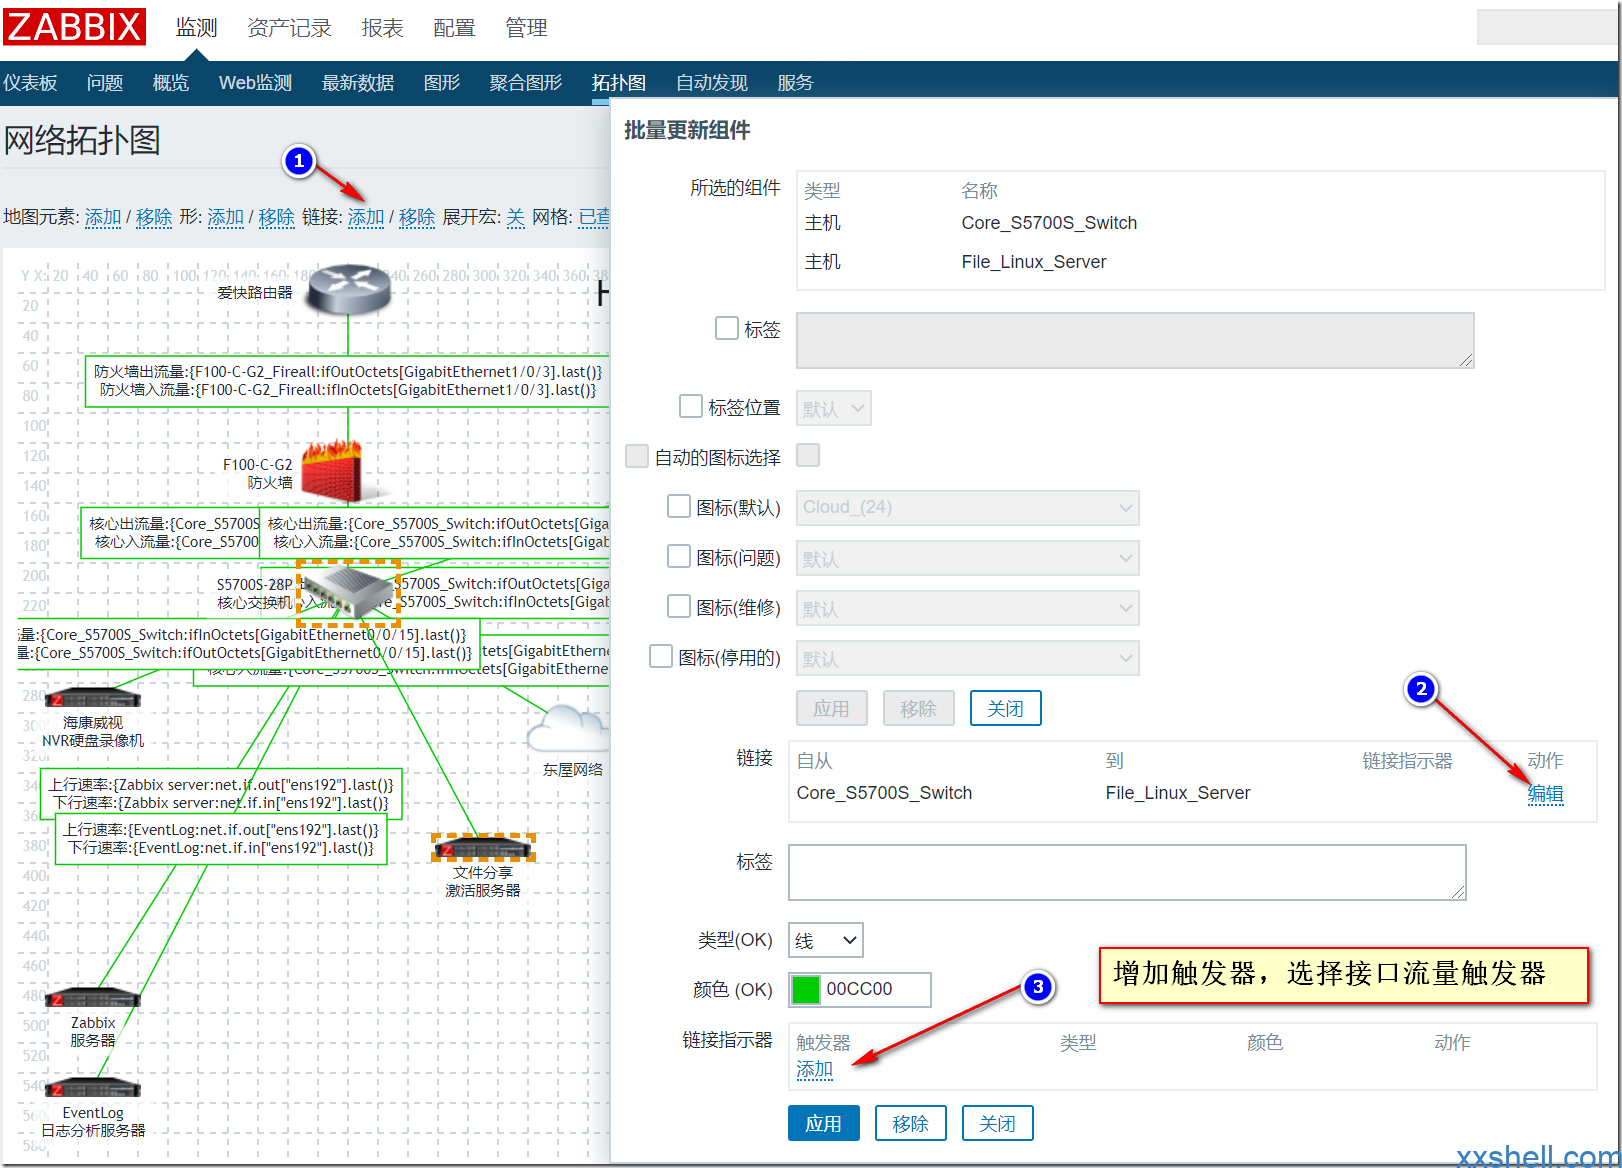Open the 类型(OK) 线 dropdown

[826, 940]
